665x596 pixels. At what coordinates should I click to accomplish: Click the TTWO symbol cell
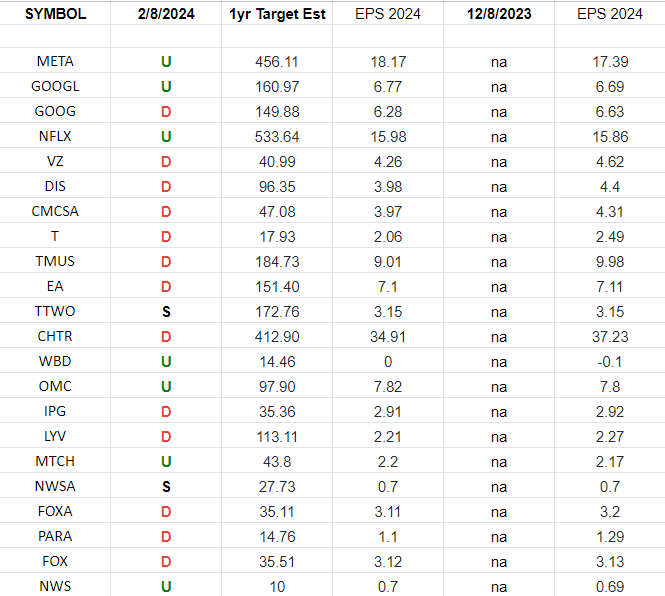click(x=55, y=311)
